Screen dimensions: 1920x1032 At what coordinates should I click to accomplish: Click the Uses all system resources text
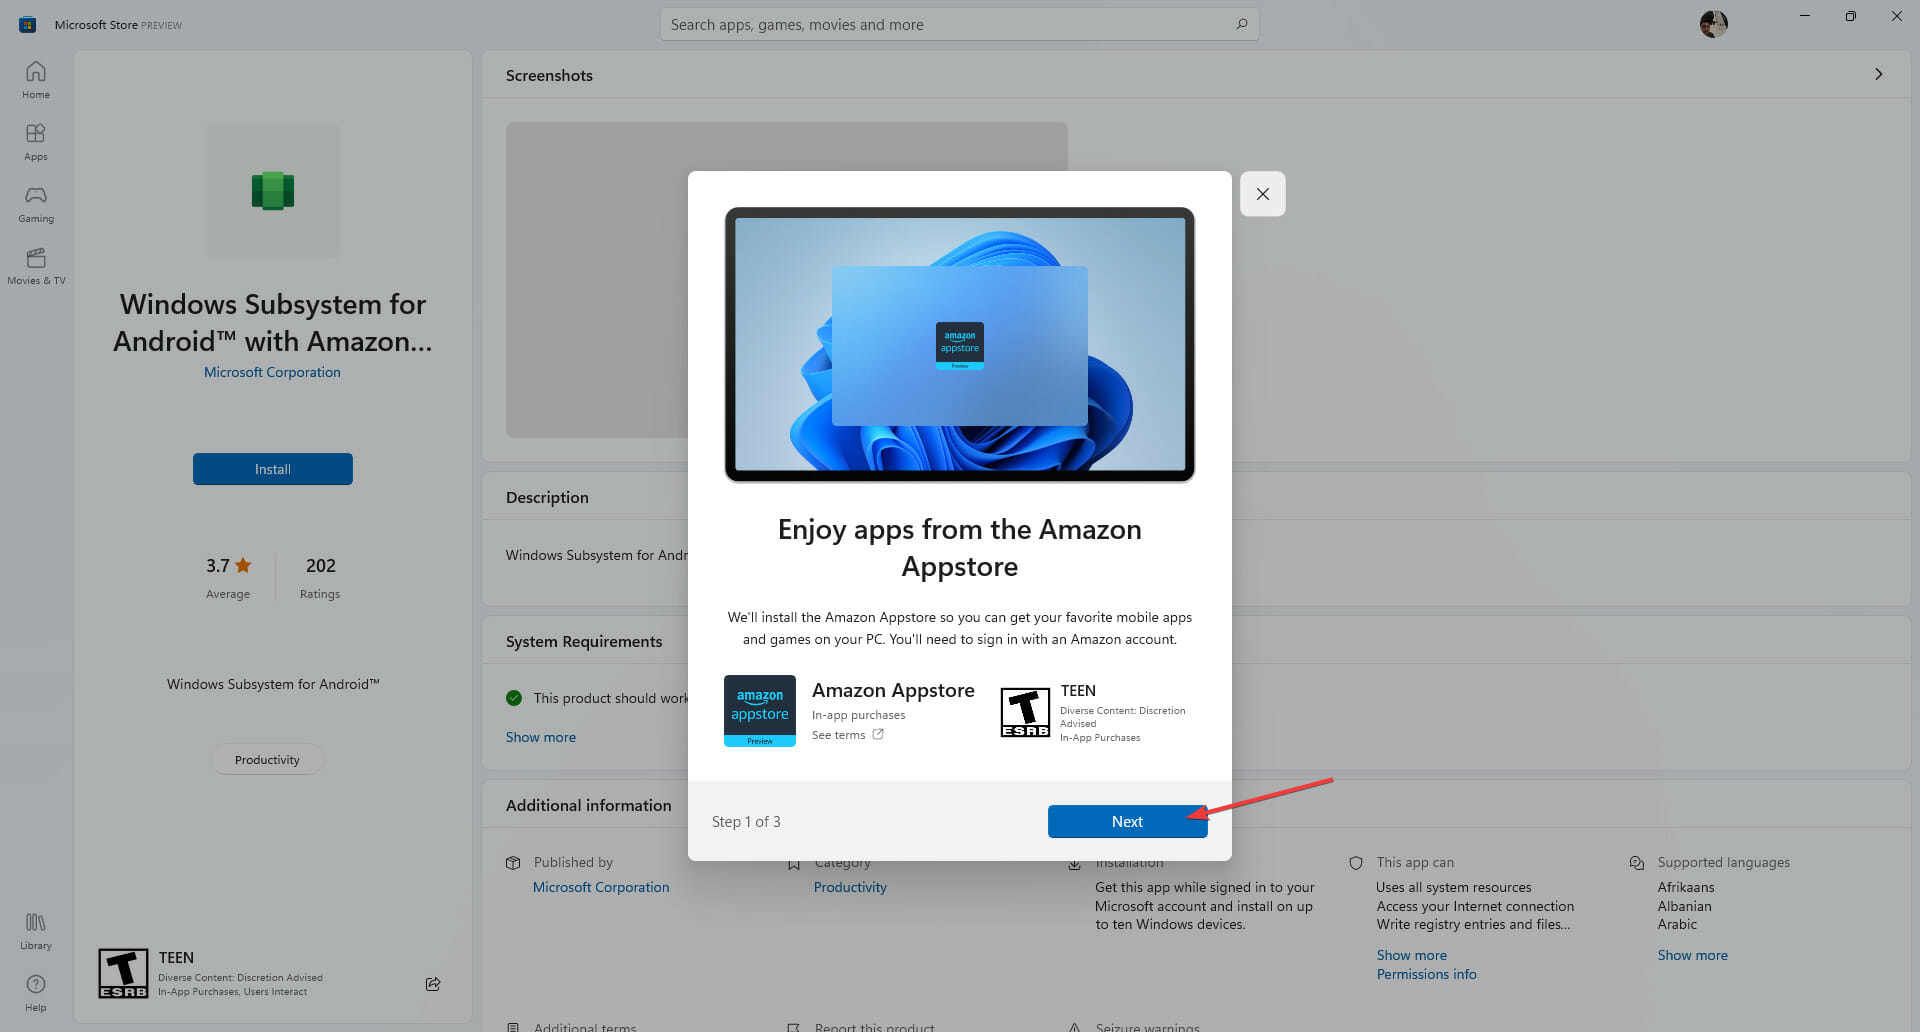[1454, 887]
